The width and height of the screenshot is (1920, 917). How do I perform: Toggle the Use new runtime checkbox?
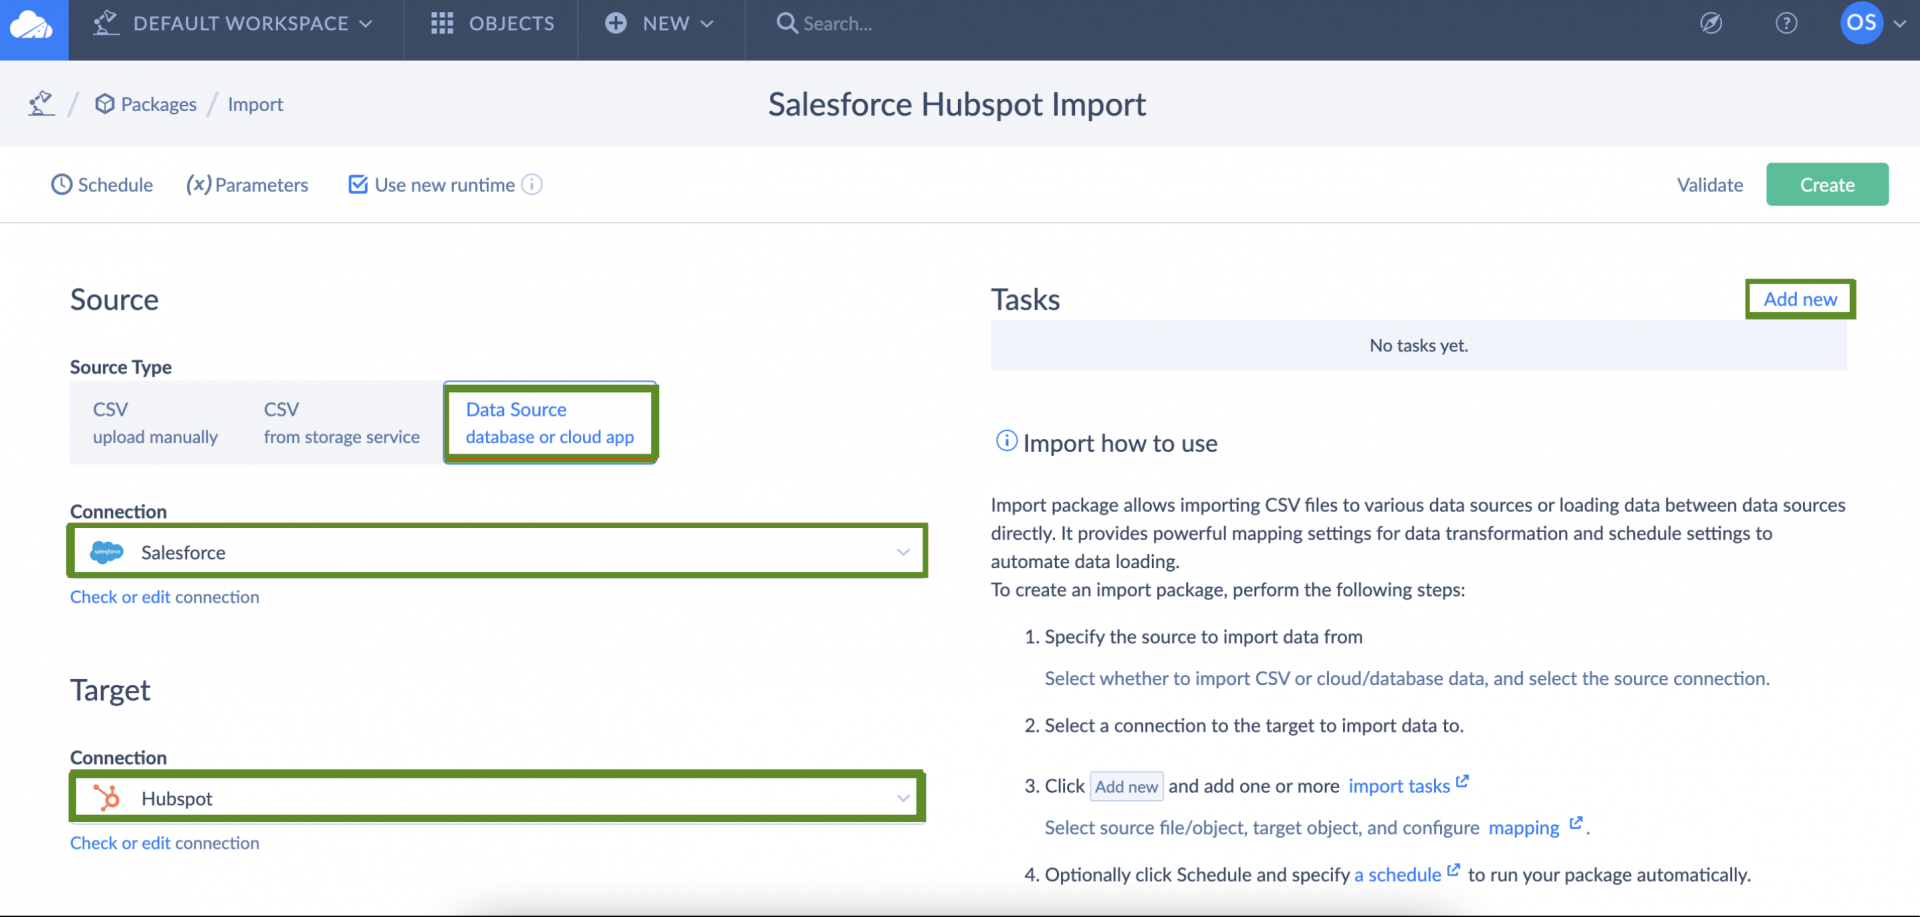[x=357, y=184]
